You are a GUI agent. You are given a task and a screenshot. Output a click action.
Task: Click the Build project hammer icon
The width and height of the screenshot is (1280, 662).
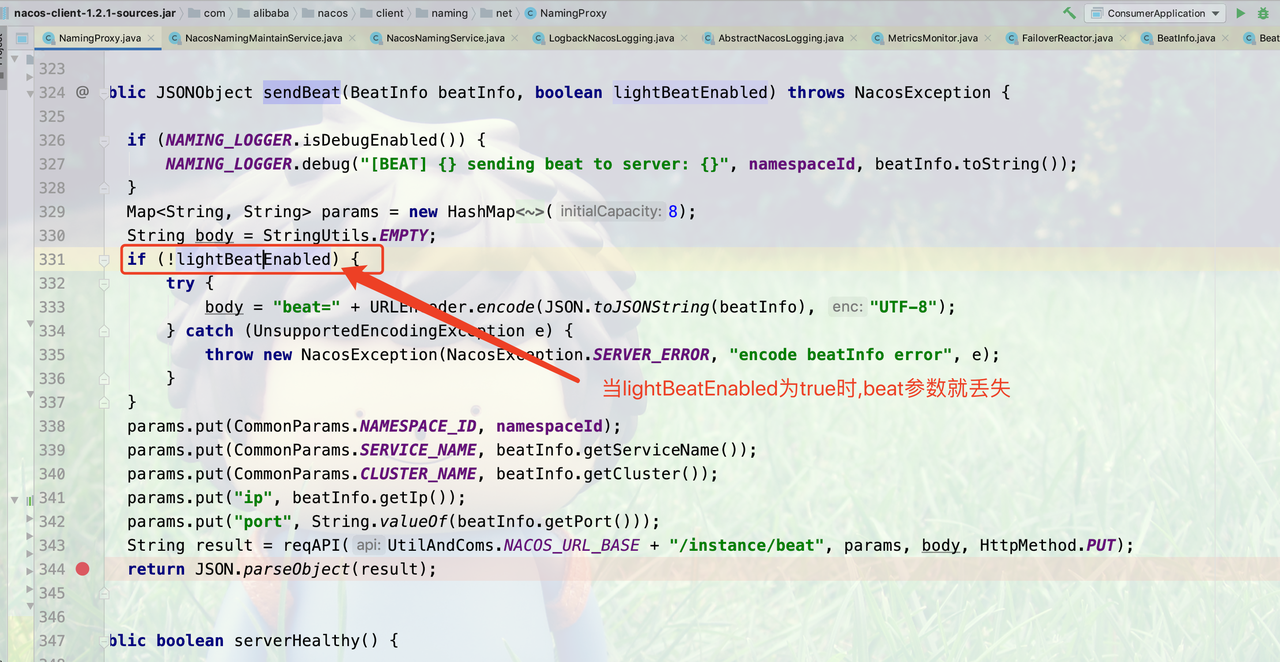pyautogui.click(x=1070, y=13)
